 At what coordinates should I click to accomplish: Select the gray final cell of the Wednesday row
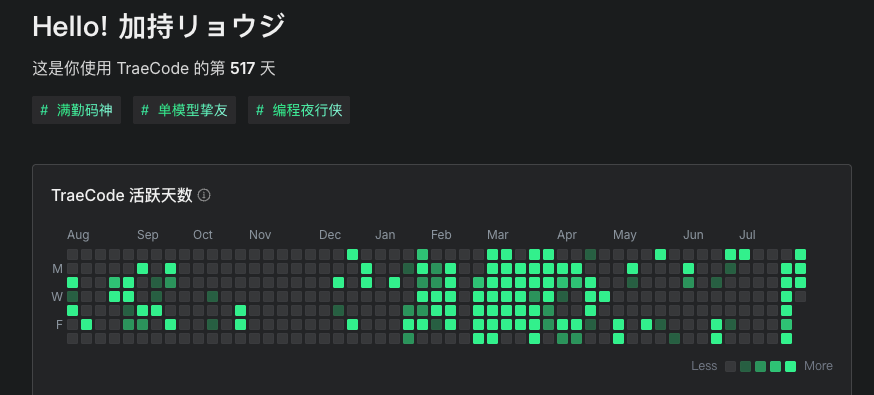point(800,296)
